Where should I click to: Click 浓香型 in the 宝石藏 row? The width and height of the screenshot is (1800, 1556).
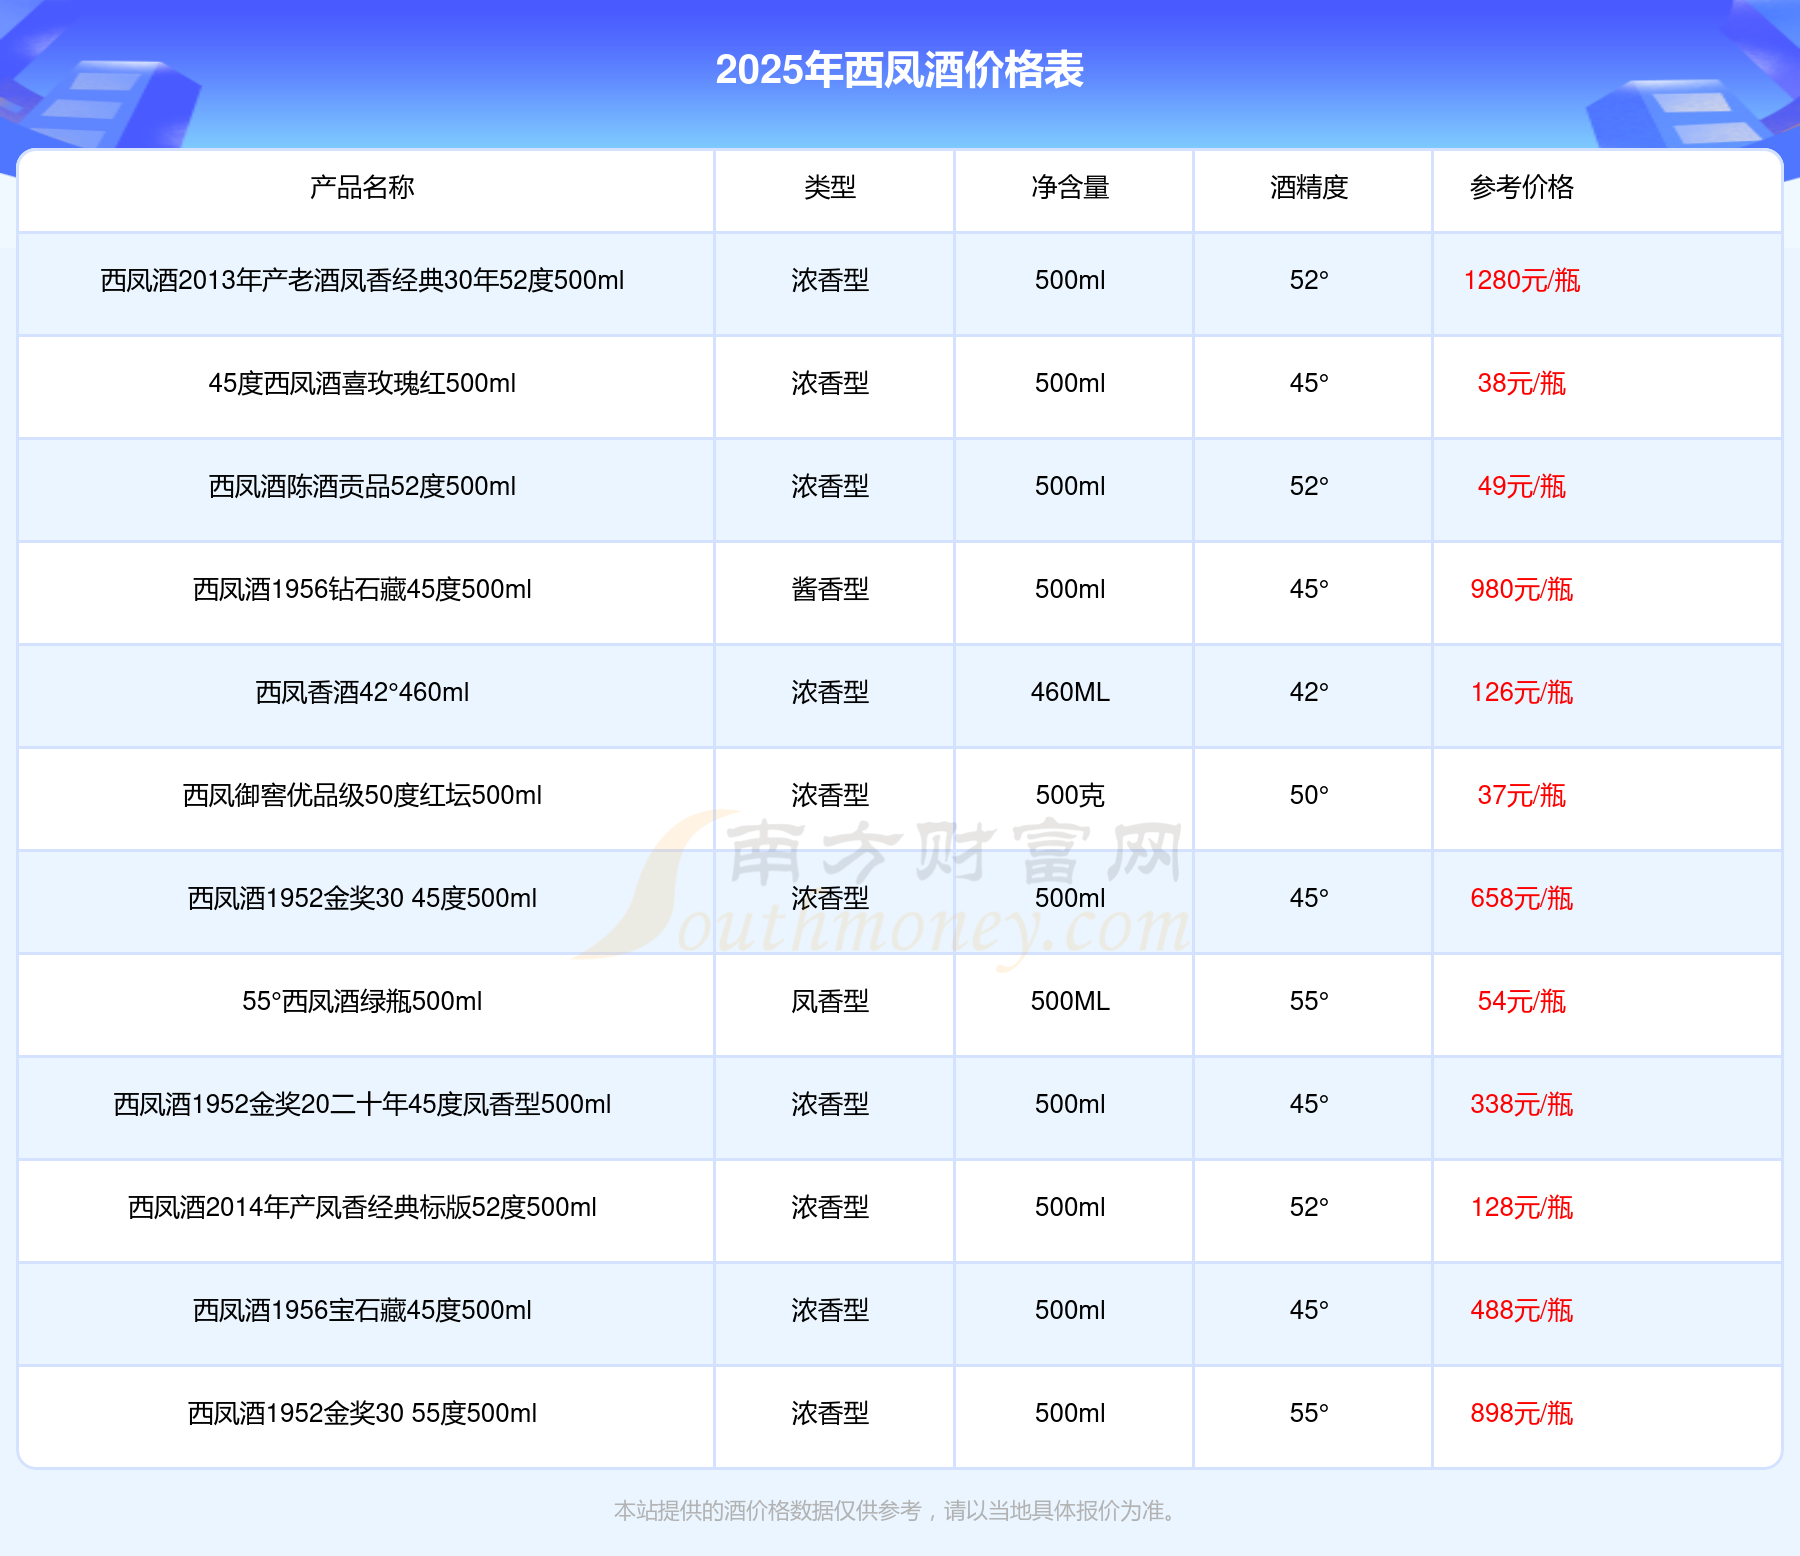point(830,1310)
